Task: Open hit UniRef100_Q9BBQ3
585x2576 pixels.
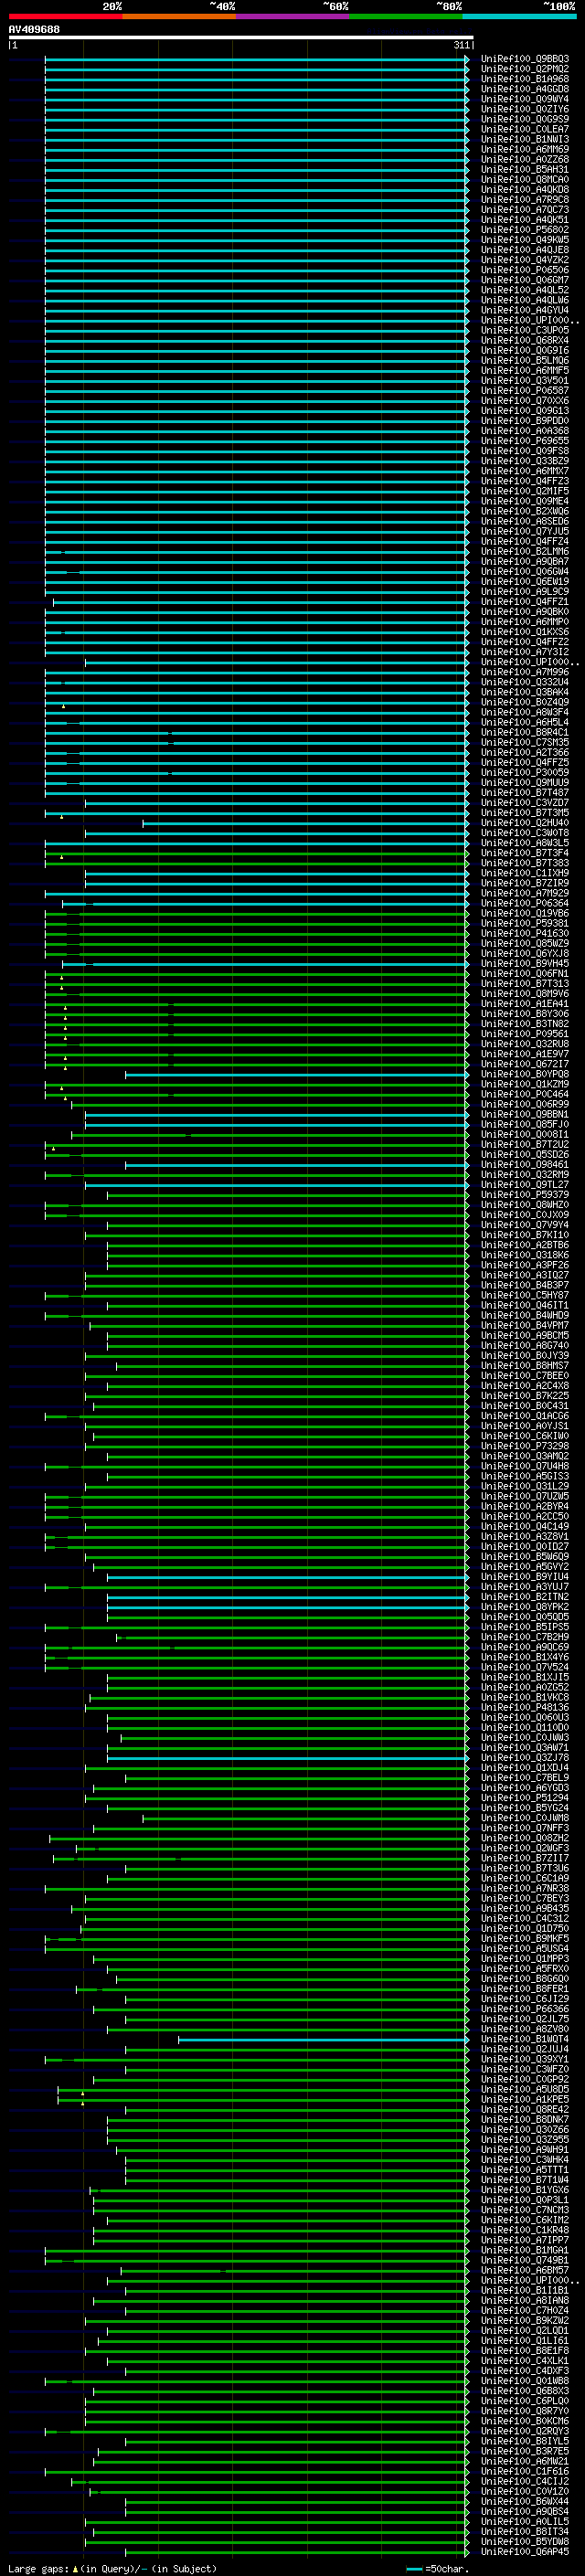Action: click(524, 59)
